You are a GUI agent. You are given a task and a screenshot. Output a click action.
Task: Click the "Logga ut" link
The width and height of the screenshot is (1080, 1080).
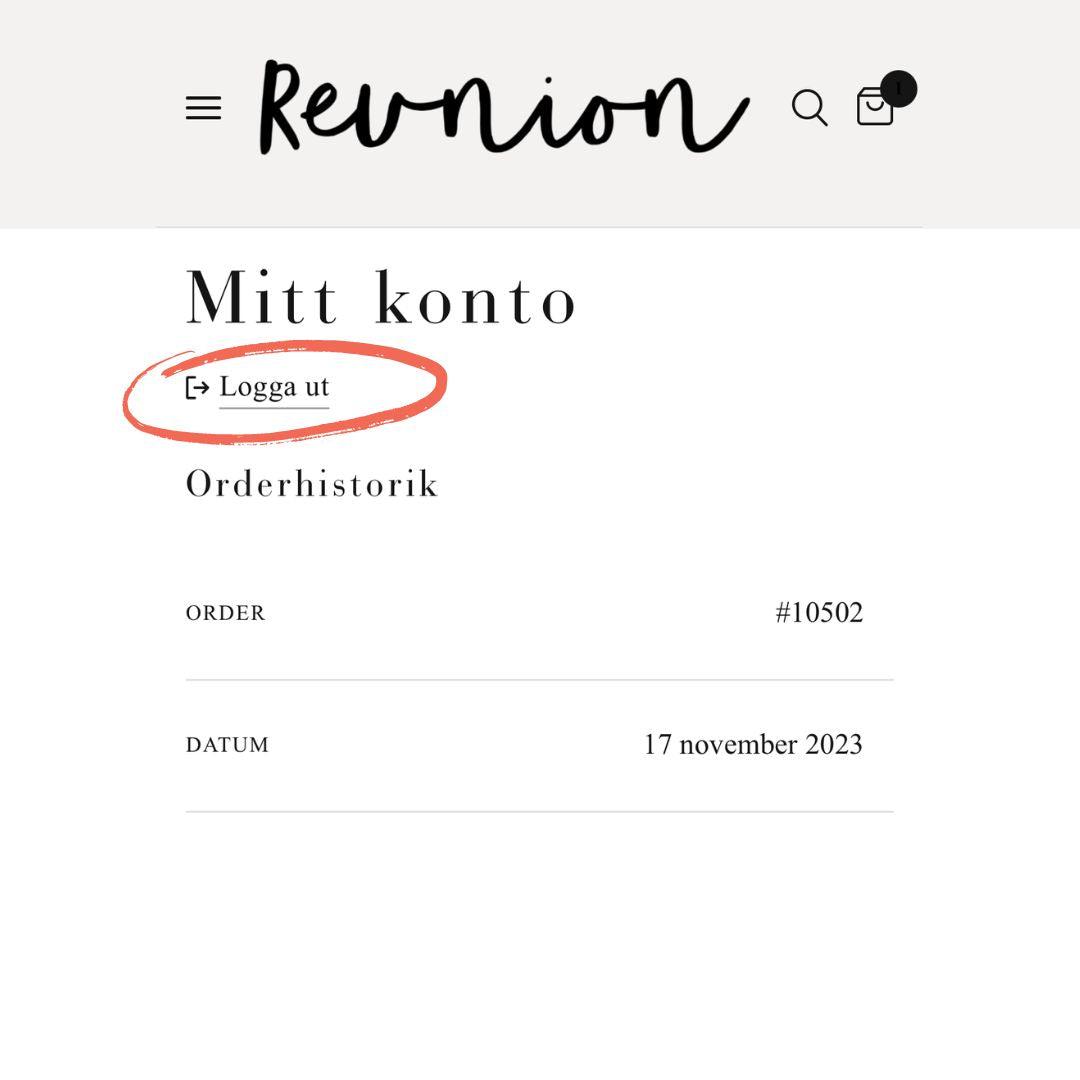[274, 387]
